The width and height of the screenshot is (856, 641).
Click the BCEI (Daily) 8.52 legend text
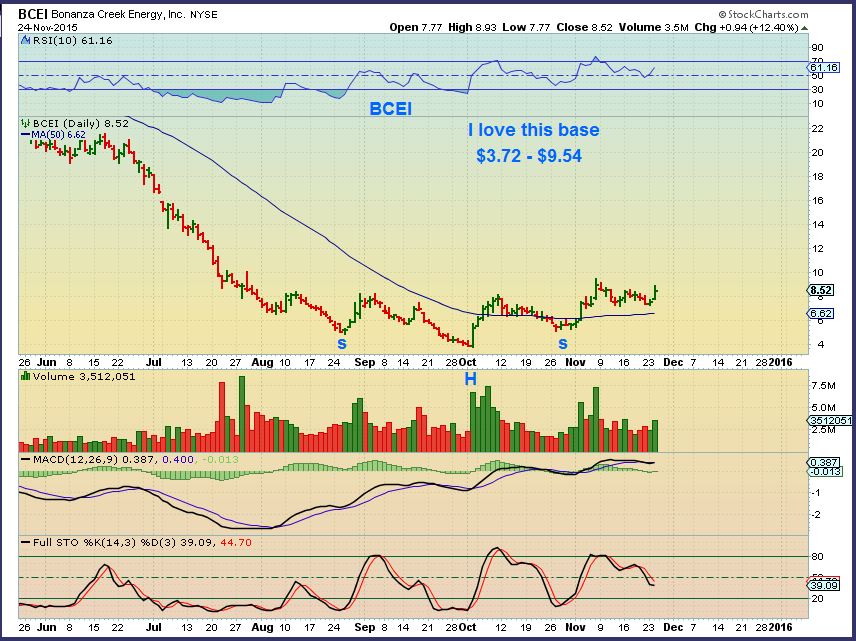click(80, 123)
